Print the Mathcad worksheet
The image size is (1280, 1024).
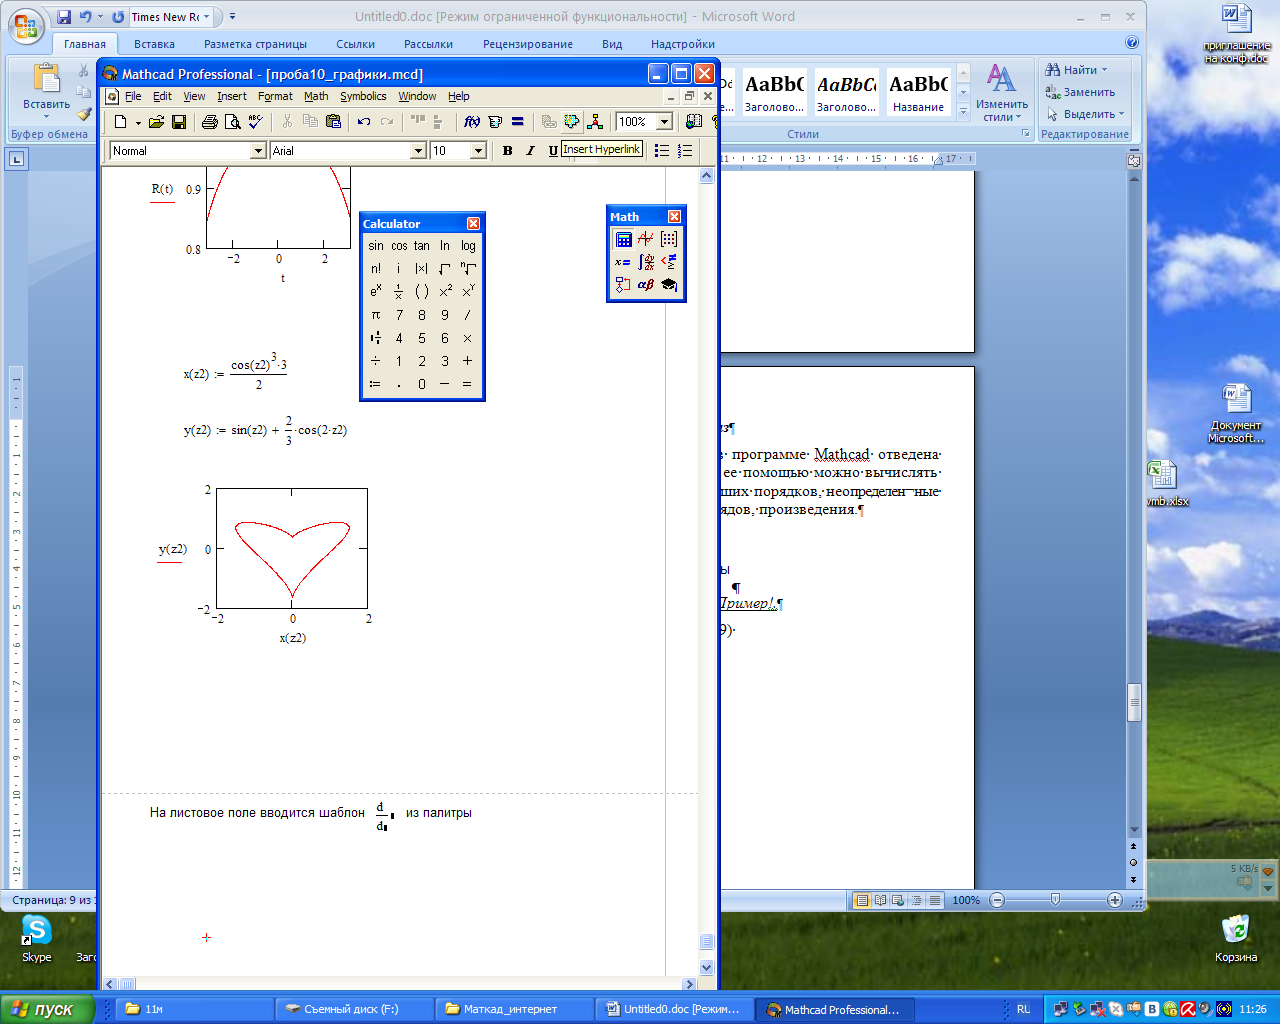tap(209, 122)
